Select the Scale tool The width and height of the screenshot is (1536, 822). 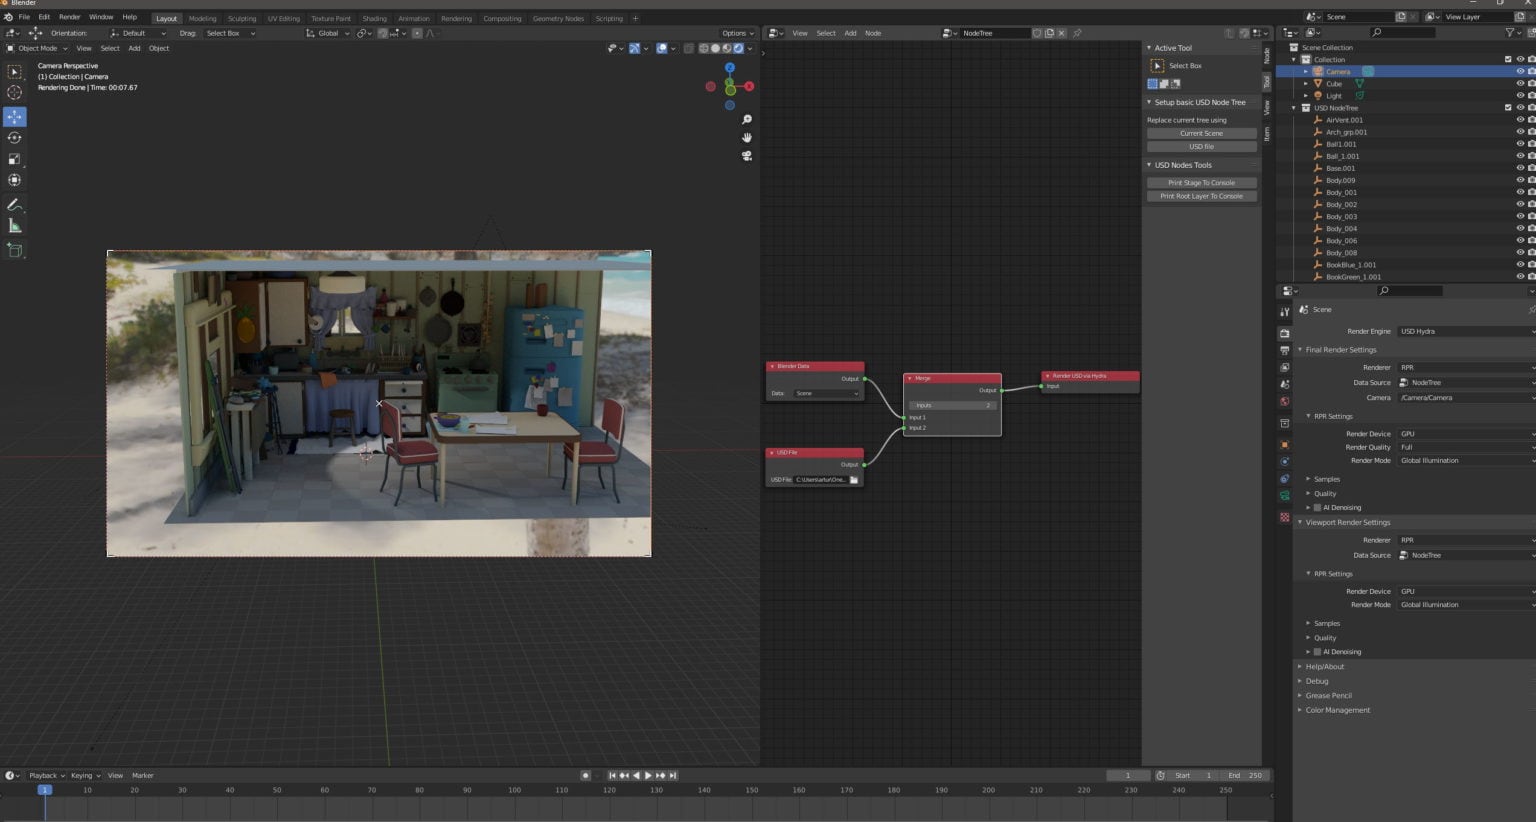(x=15, y=158)
